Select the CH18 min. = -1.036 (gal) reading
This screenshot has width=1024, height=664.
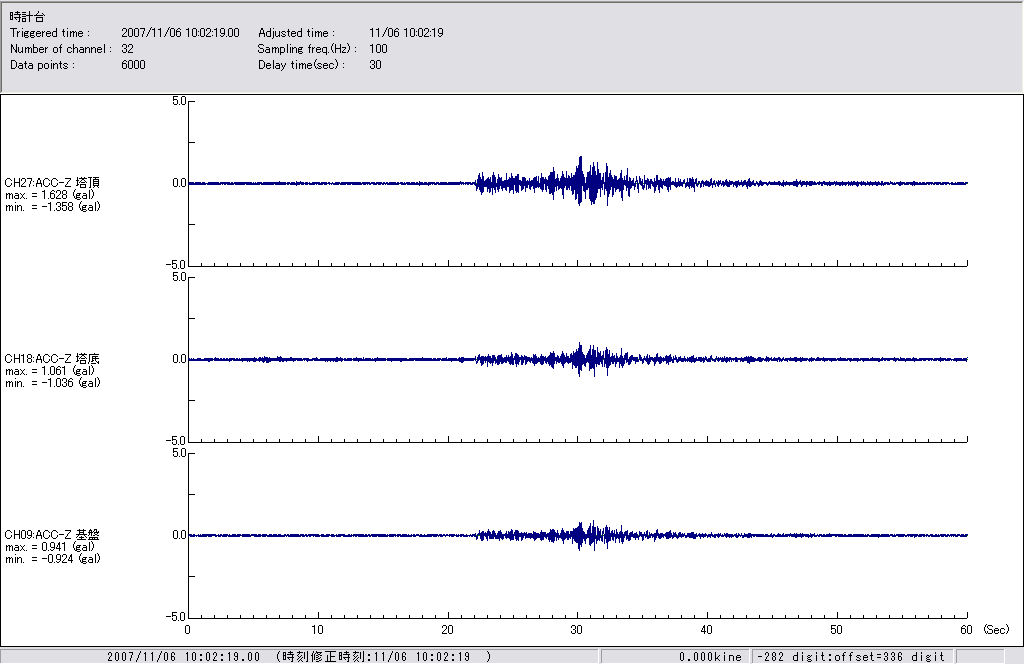(51, 383)
